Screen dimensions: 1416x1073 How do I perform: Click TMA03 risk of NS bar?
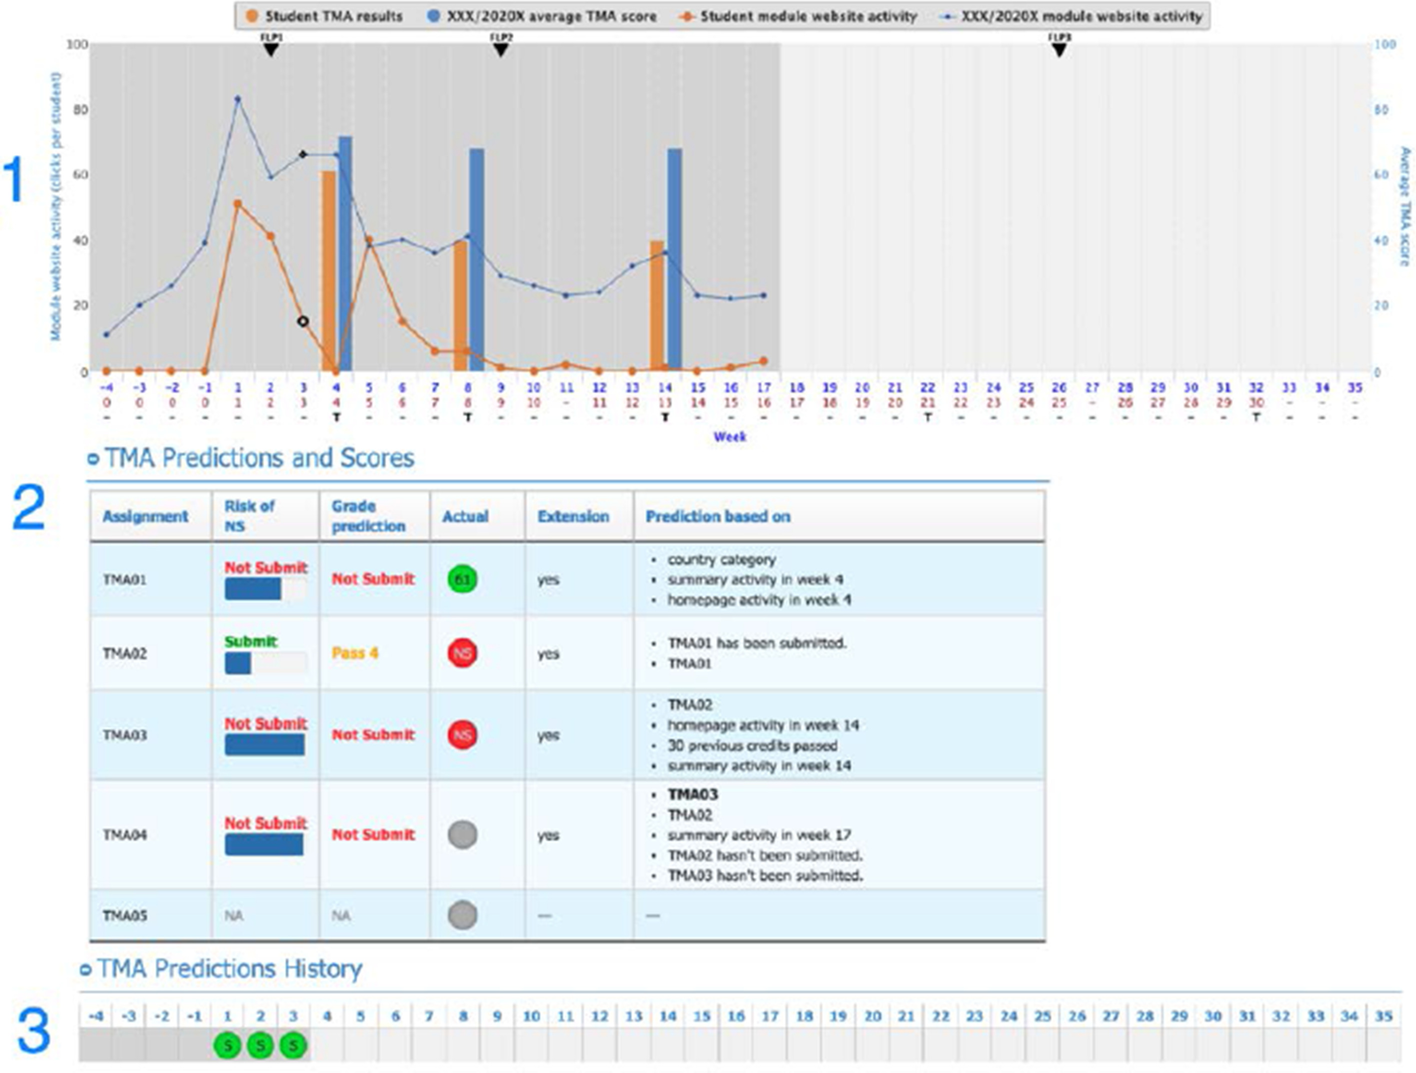coord(265,745)
